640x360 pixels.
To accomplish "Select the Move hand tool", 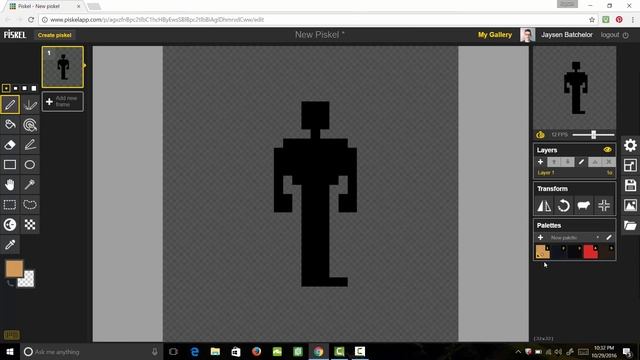I will tap(10, 184).
